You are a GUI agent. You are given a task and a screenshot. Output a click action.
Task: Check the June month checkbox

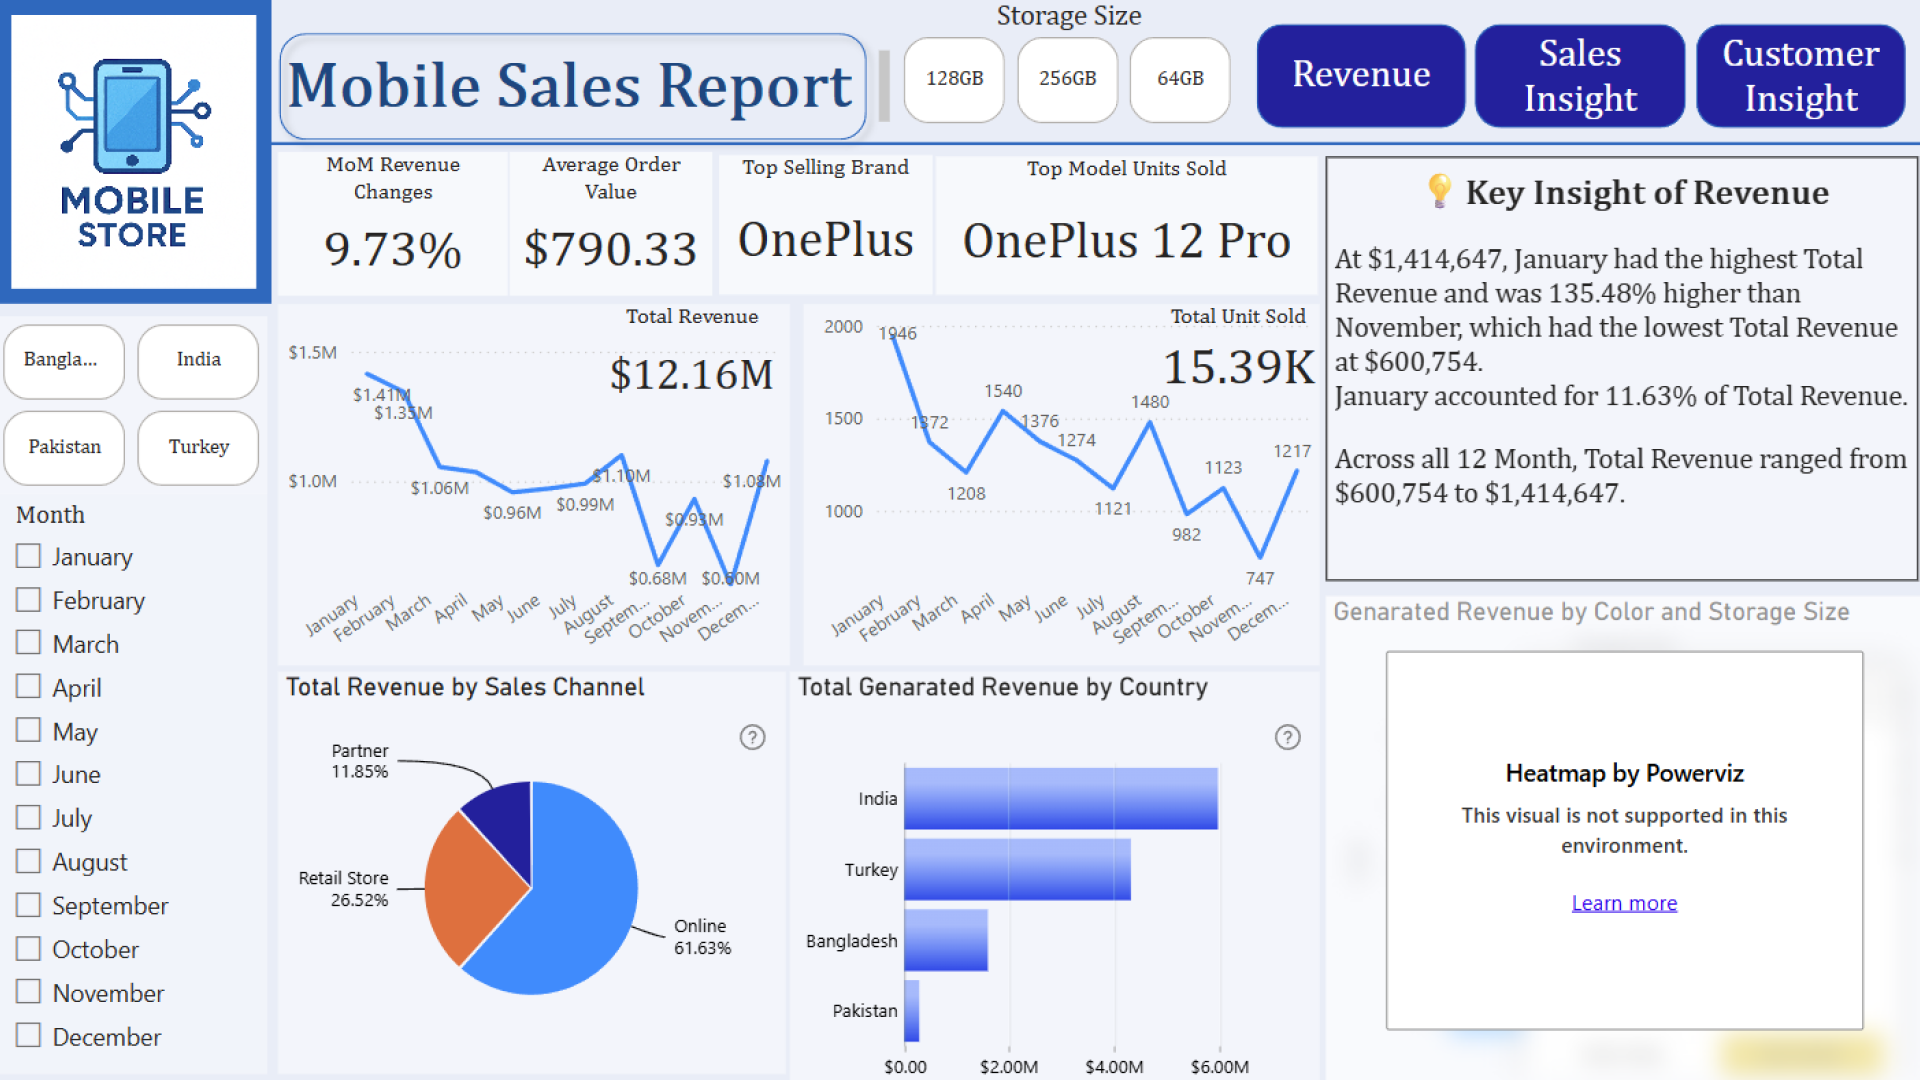29,774
